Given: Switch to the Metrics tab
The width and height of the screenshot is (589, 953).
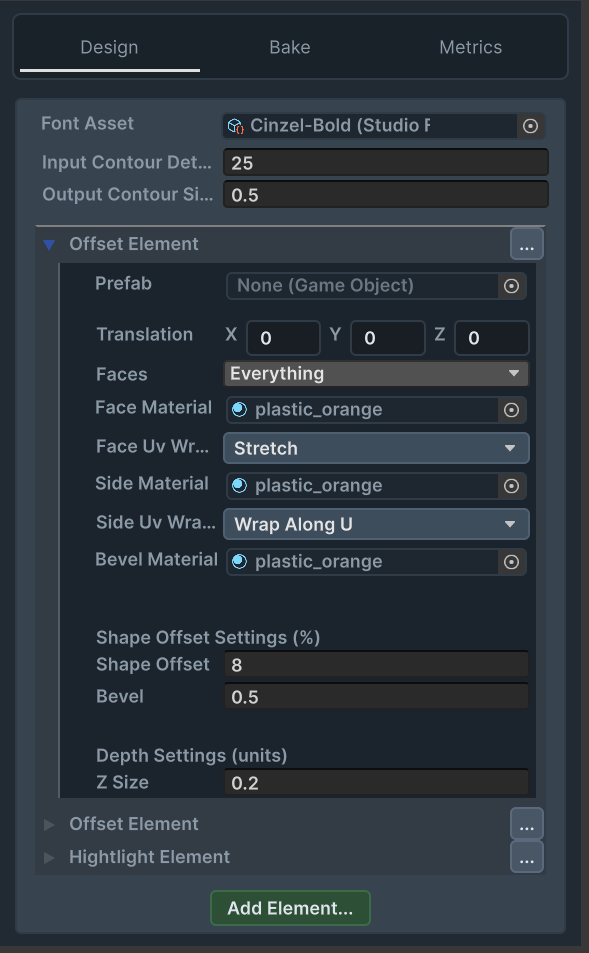Looking at the screenshot, I should point(470,47).
